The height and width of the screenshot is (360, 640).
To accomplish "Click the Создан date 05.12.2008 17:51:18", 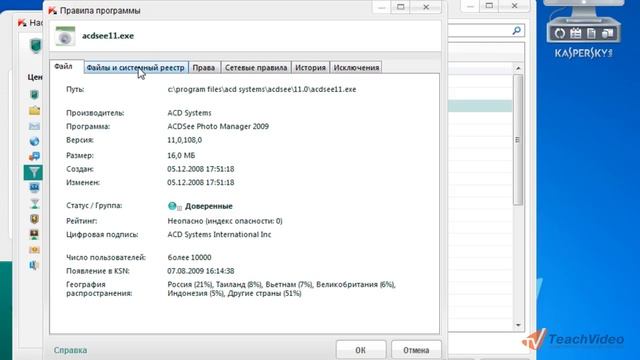I will point(200,169).
